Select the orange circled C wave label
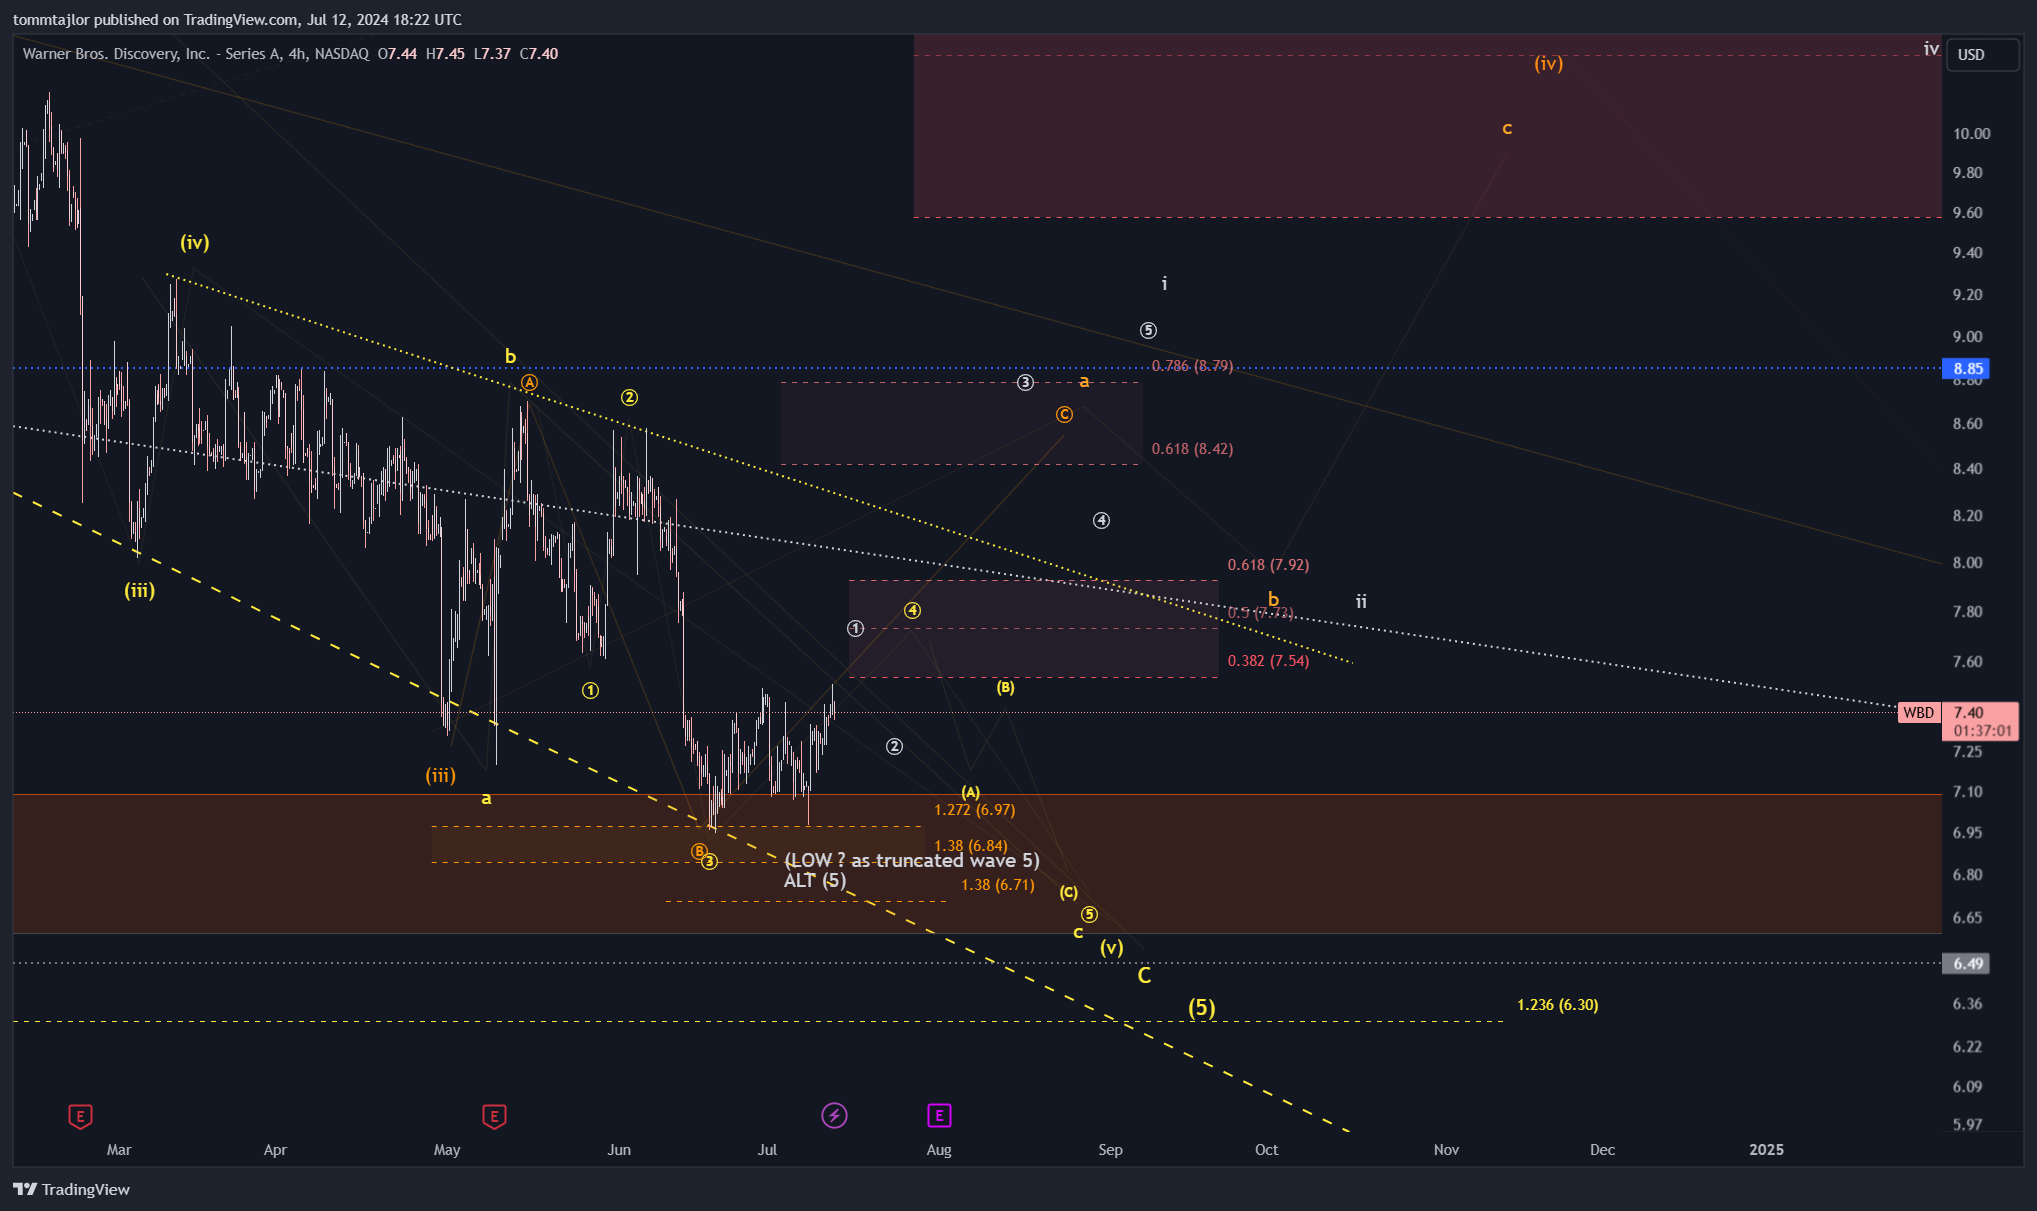Image resolution: width=2037 pixels, height=1211 pixels. [x=1064, y=414]
